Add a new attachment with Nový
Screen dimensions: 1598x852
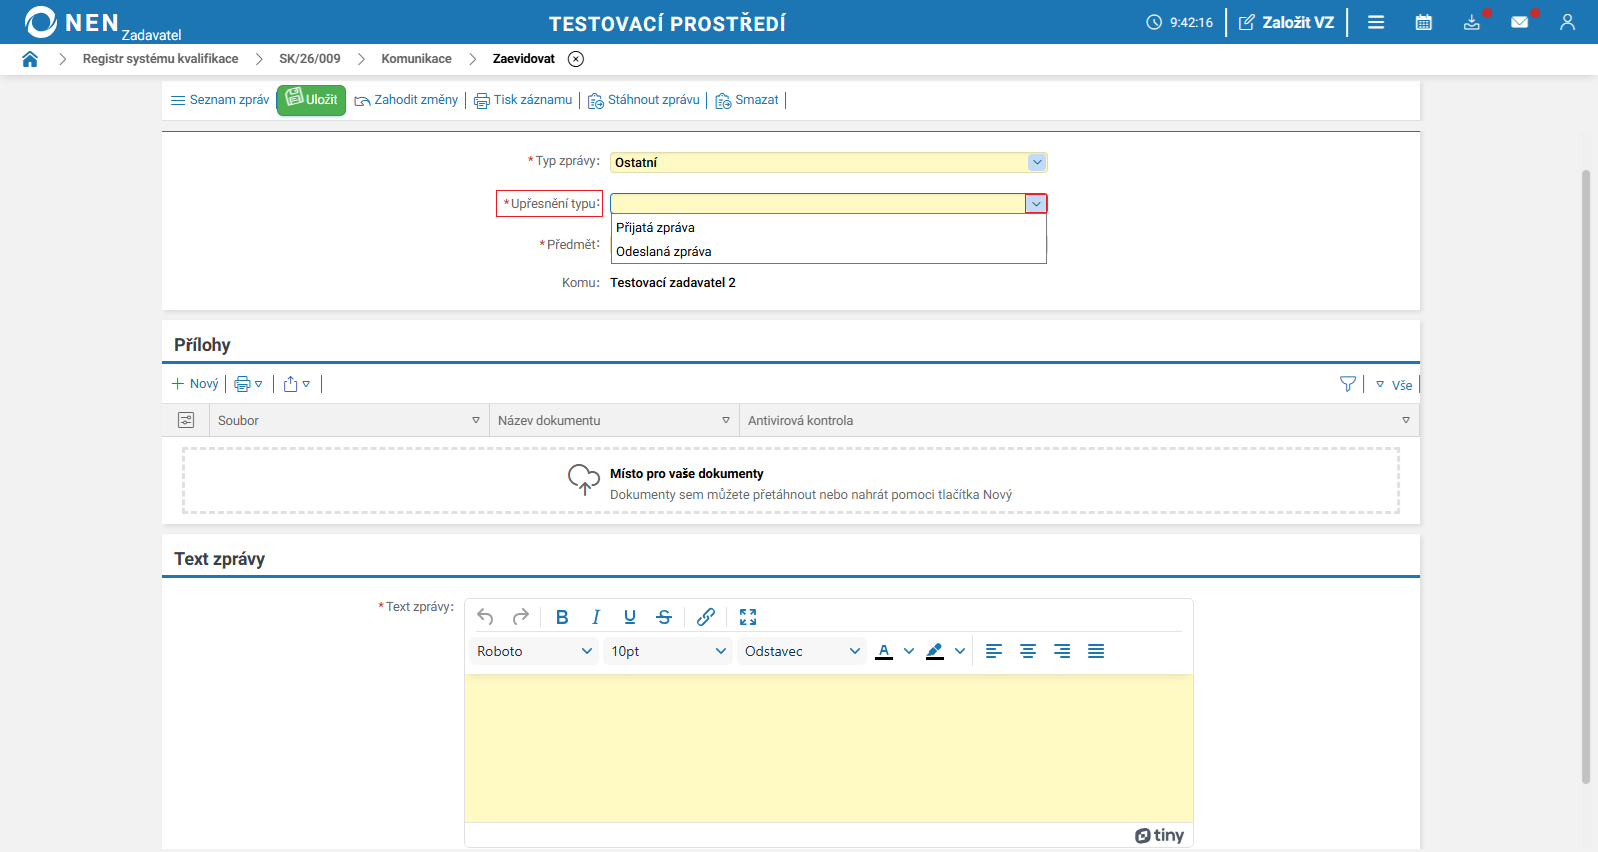click(195, 384)
